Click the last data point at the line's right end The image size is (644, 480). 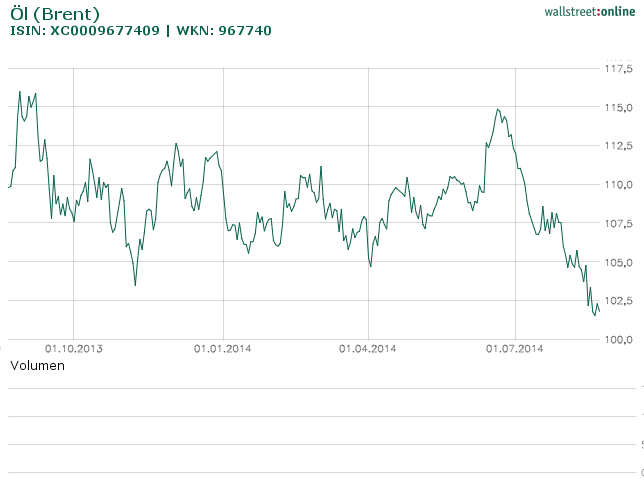pyautogui.click(x=599, y=310)
